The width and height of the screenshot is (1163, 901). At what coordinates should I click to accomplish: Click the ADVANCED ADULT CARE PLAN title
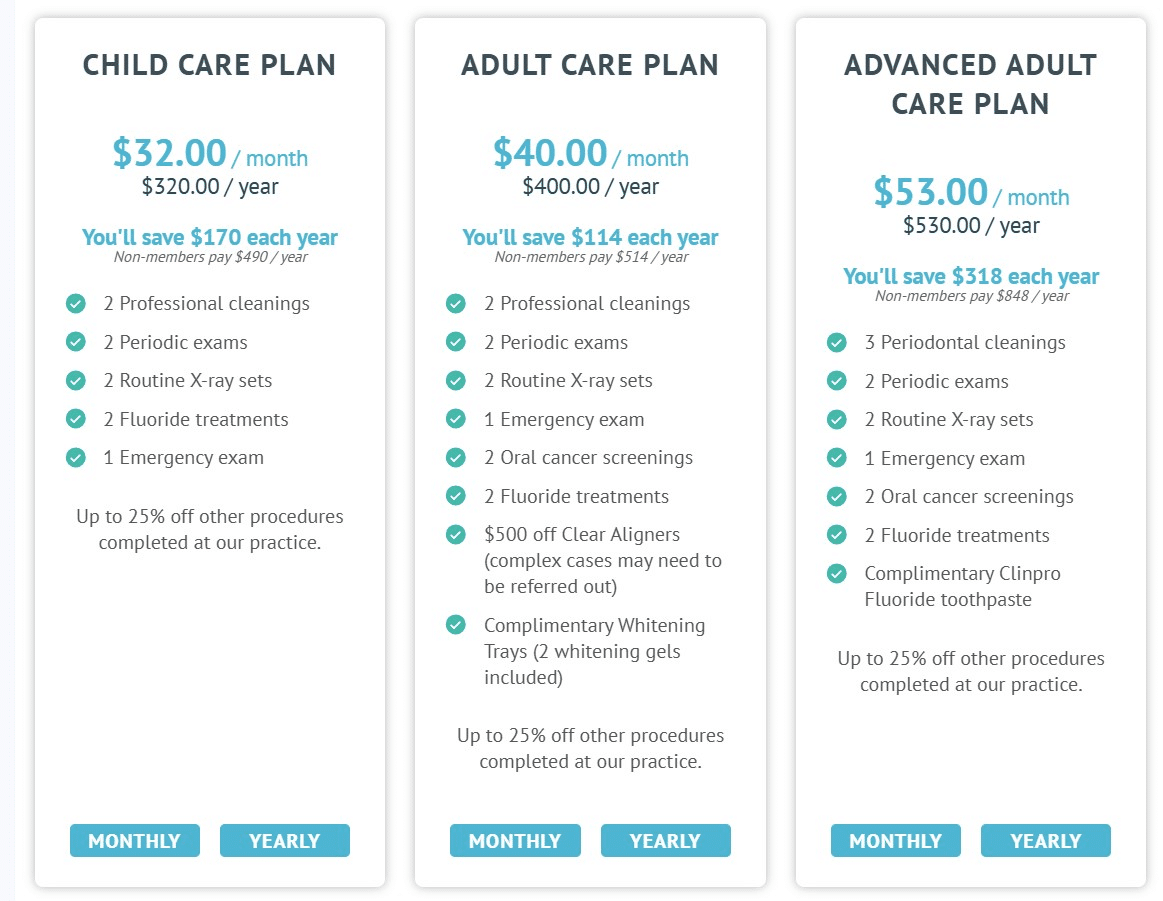click(x=970, y=84)
